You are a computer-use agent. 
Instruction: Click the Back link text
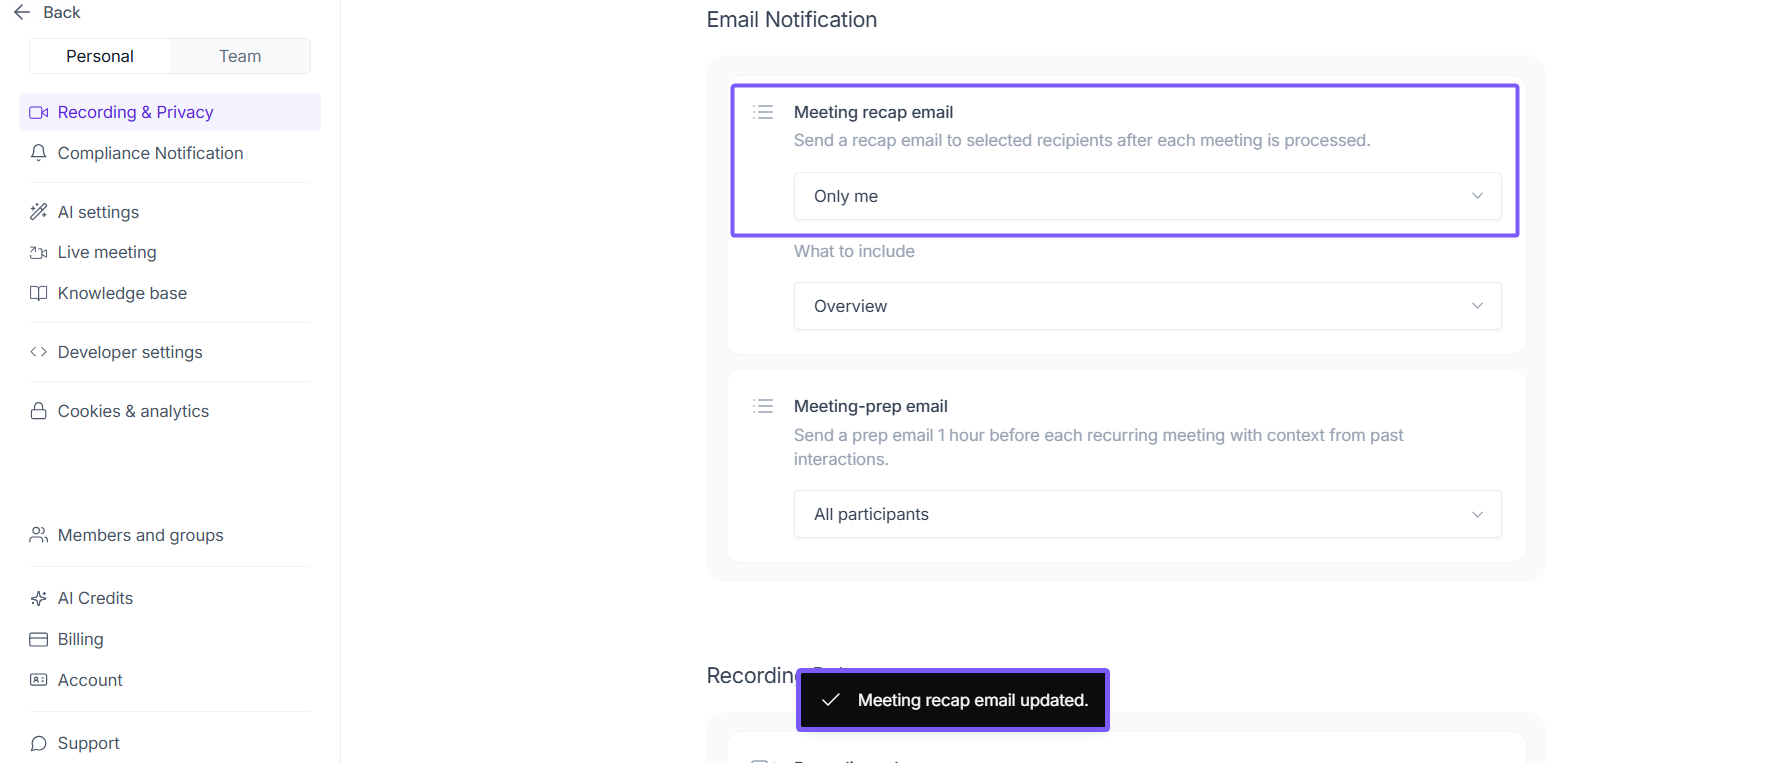point(62,12)
